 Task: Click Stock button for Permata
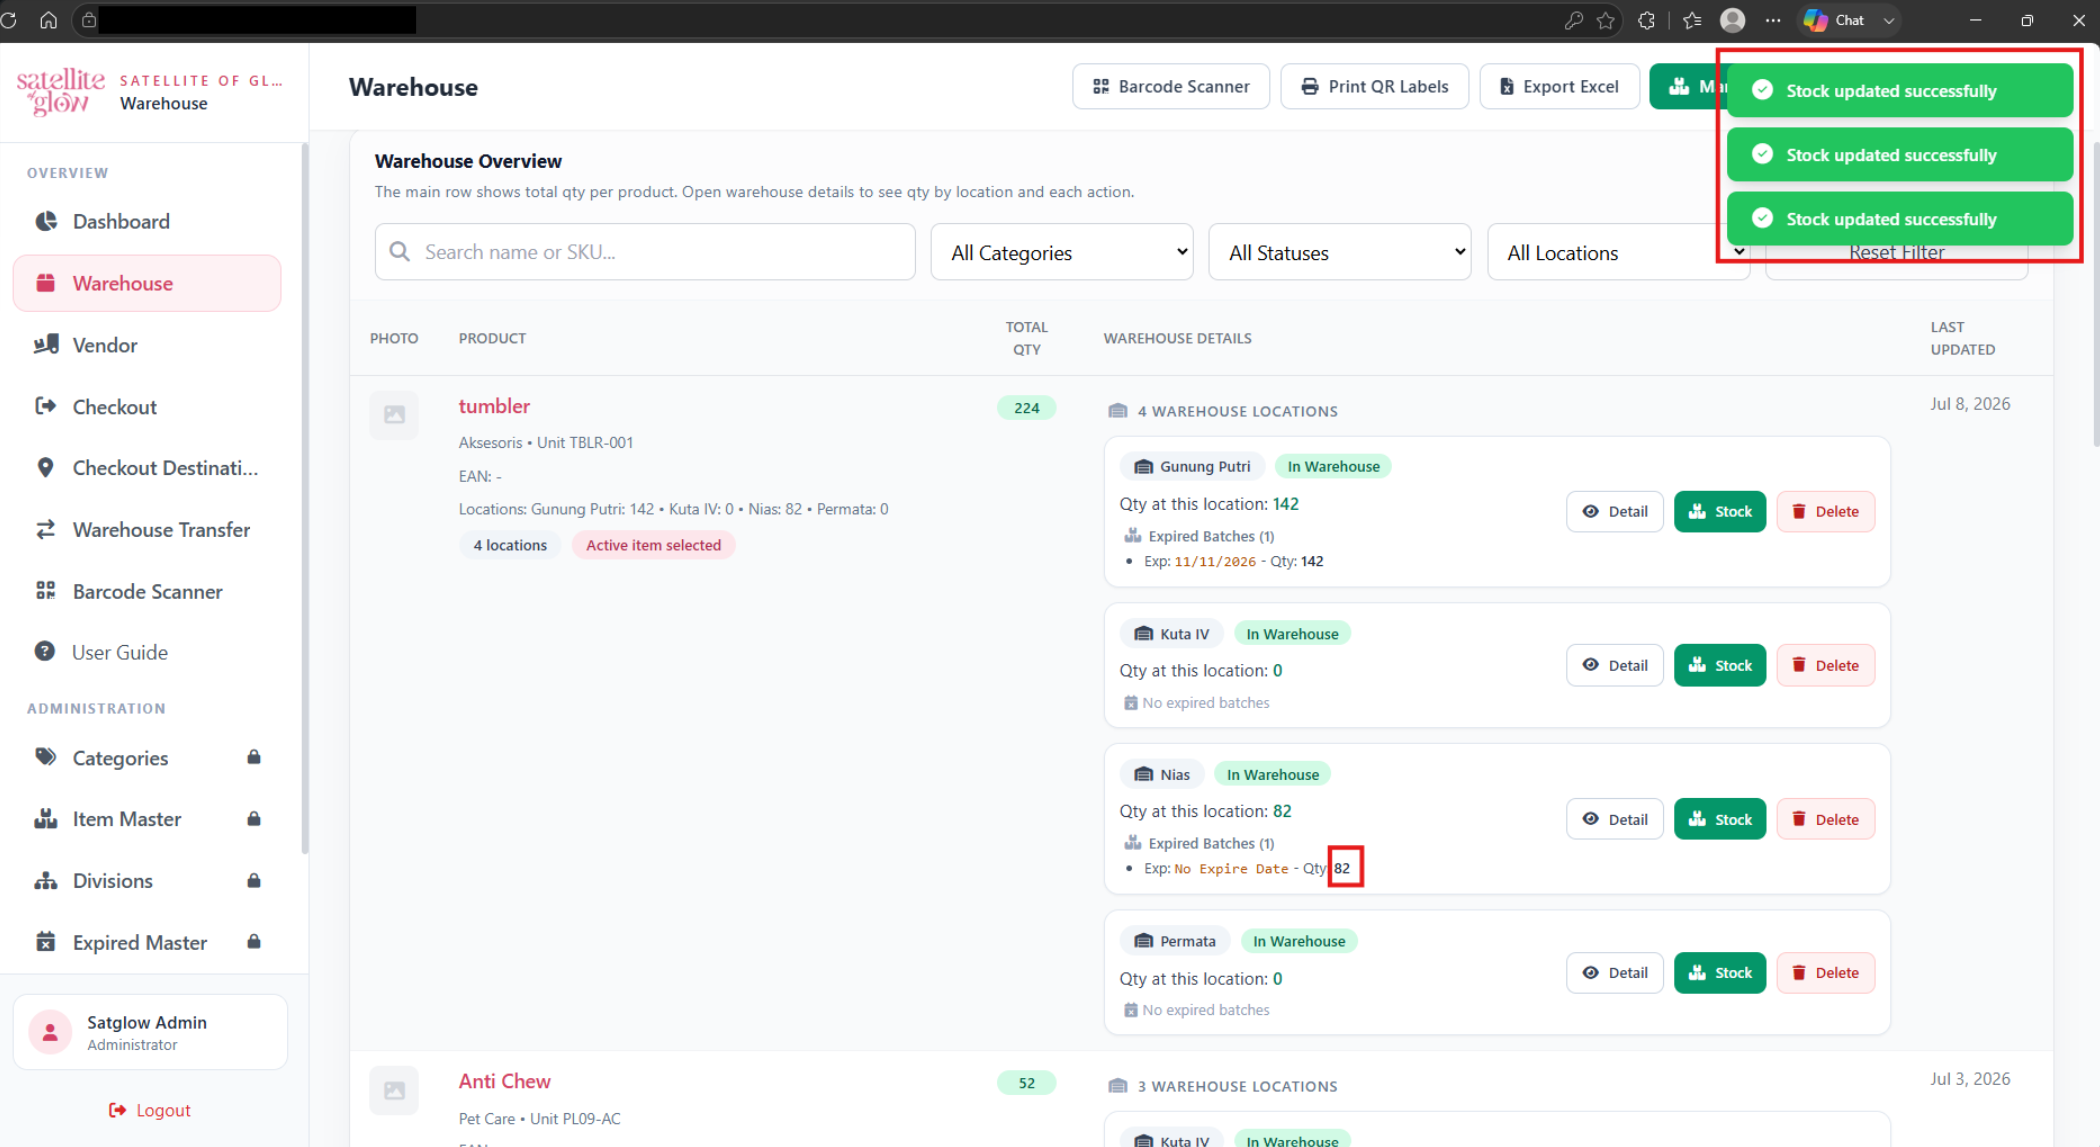(1720, 973)
